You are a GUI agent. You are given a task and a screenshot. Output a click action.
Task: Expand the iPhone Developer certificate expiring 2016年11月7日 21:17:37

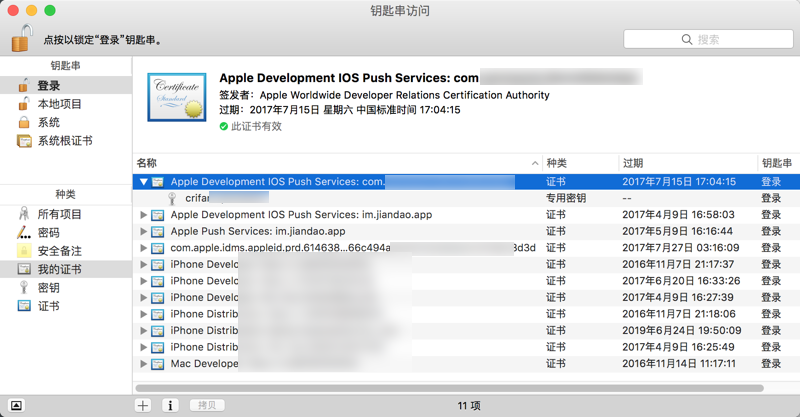pos(144,264)
